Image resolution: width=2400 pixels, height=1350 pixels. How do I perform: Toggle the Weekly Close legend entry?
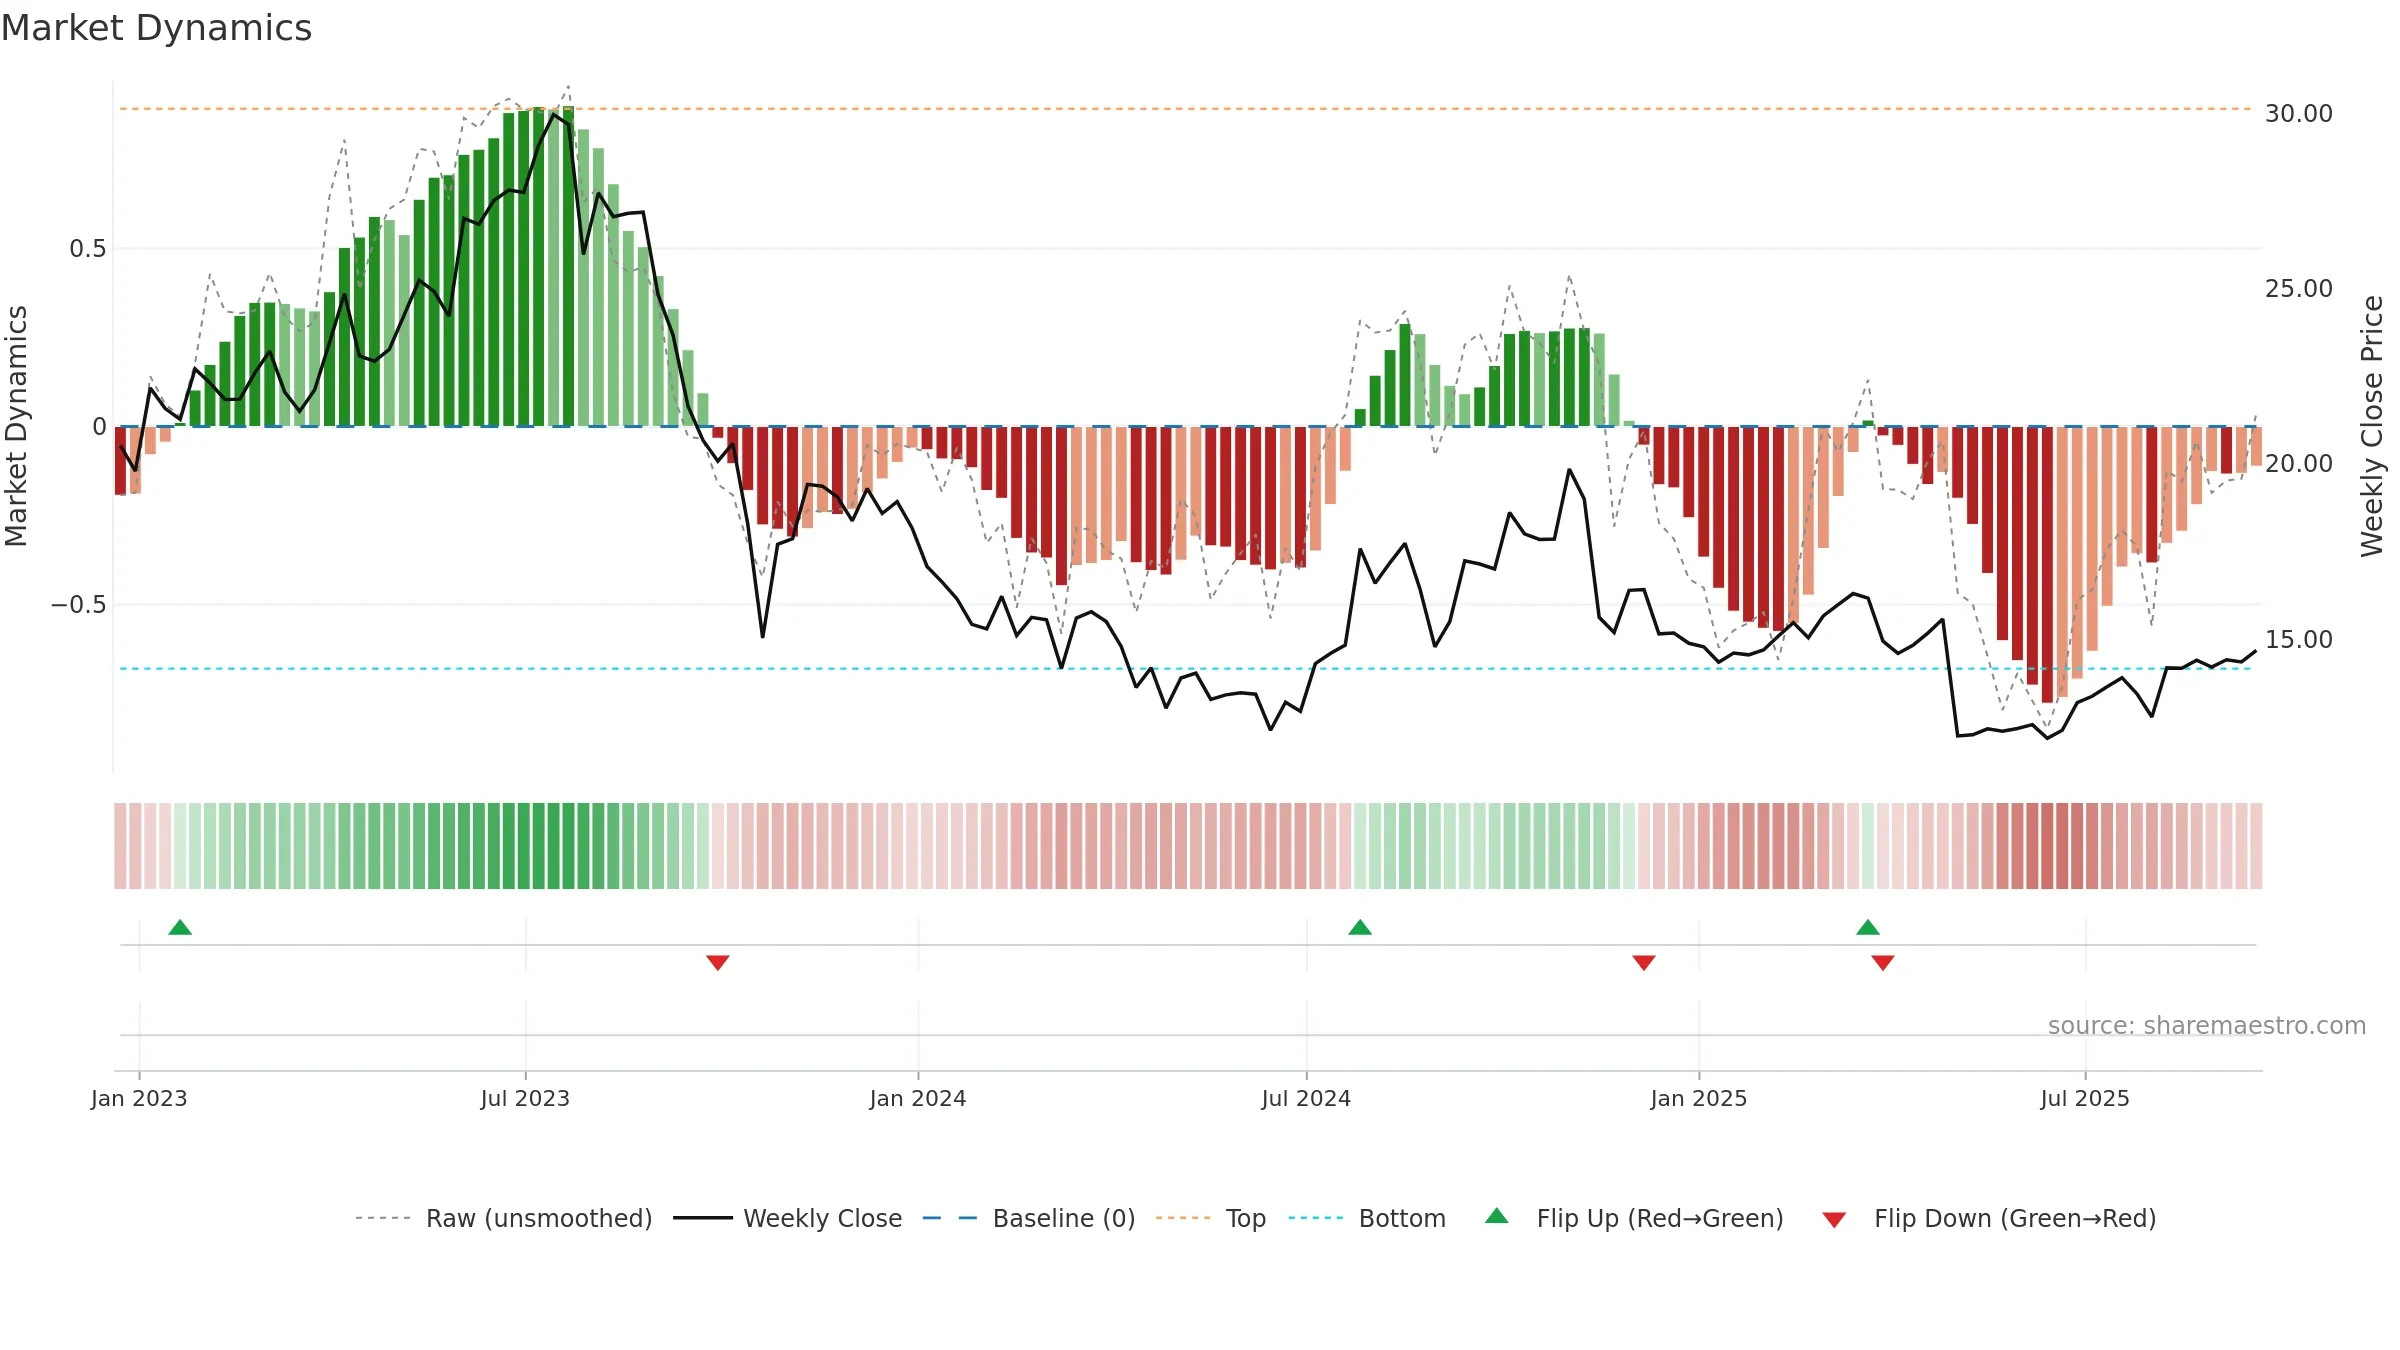click(787, 1218)
